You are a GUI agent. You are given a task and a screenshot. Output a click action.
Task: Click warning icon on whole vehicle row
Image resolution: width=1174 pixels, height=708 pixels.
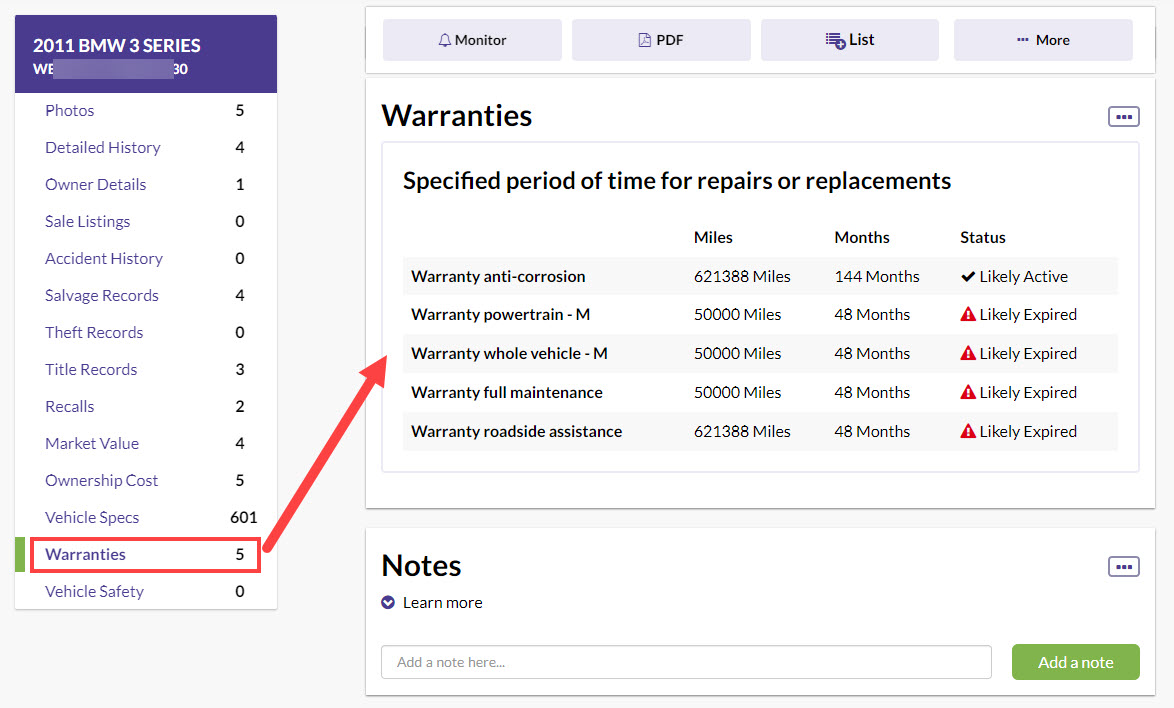(x=968, y=353)
